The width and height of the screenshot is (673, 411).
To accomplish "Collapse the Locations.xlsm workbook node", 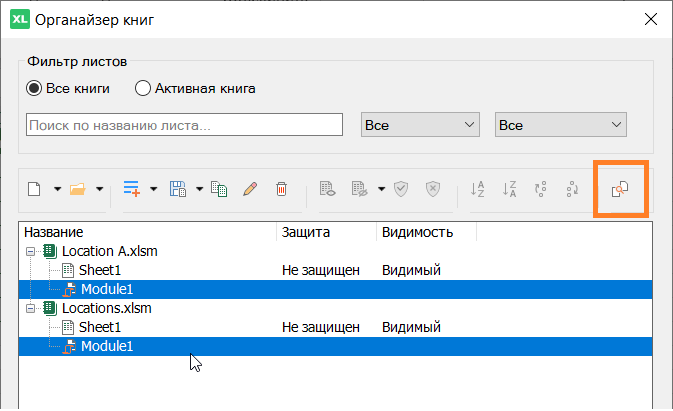I will [x=30, y=308].
